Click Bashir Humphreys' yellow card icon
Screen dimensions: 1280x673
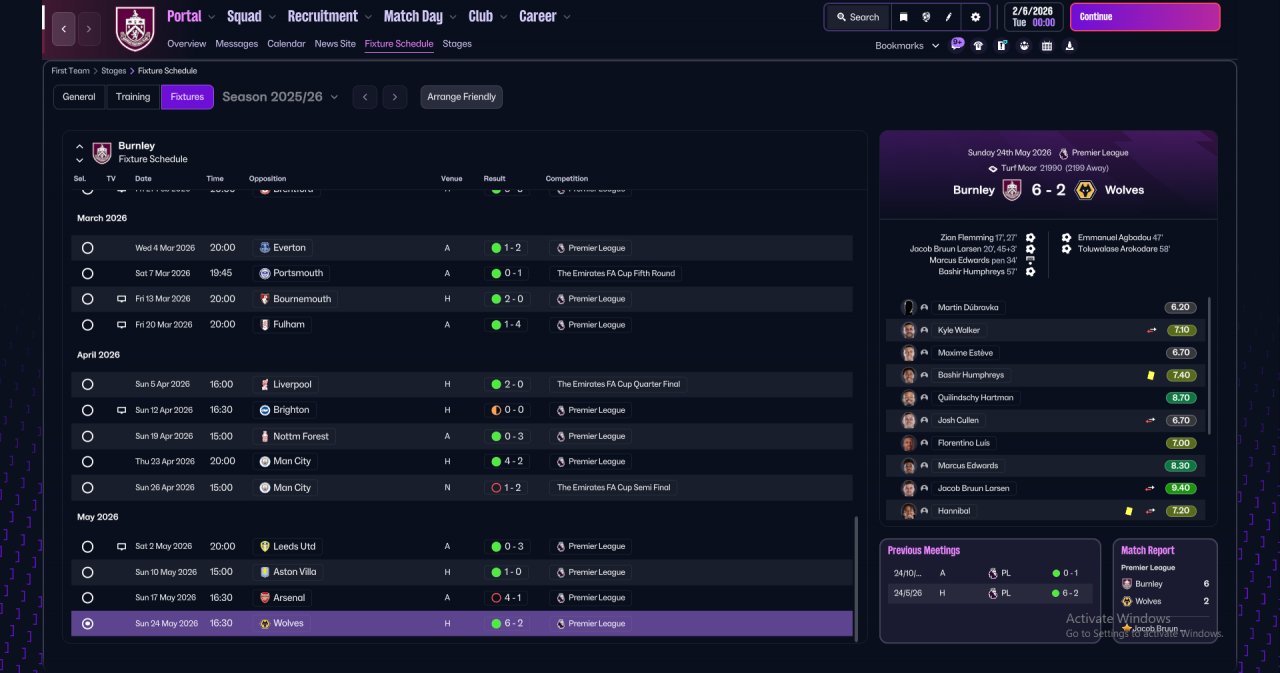click(1151, 375)
